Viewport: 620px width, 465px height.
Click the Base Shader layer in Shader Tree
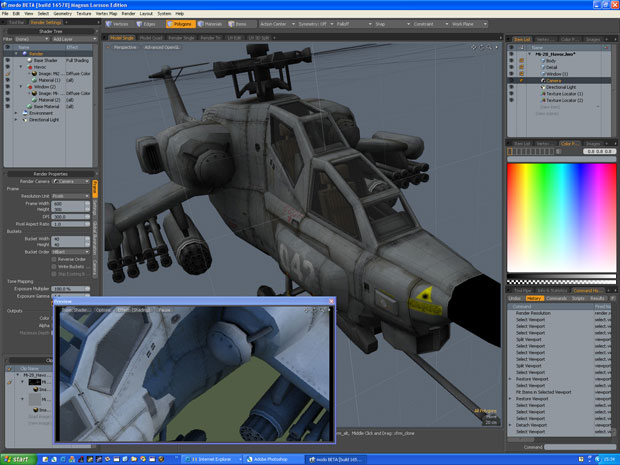(47, 60)
